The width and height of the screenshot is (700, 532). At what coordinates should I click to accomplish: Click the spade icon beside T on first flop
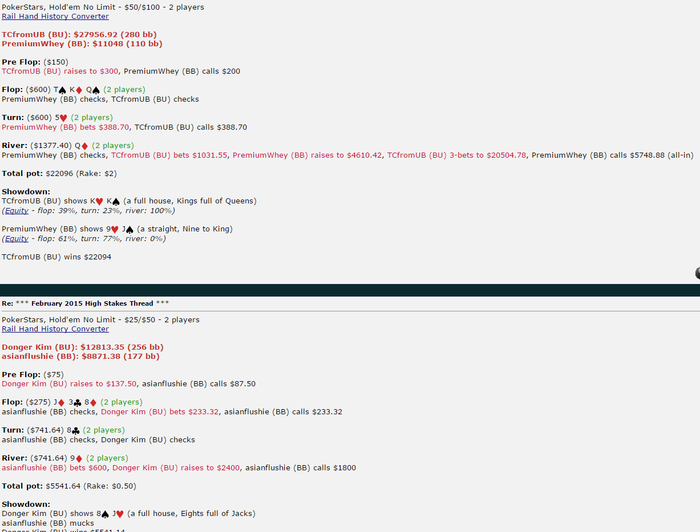tap(62, 90)
